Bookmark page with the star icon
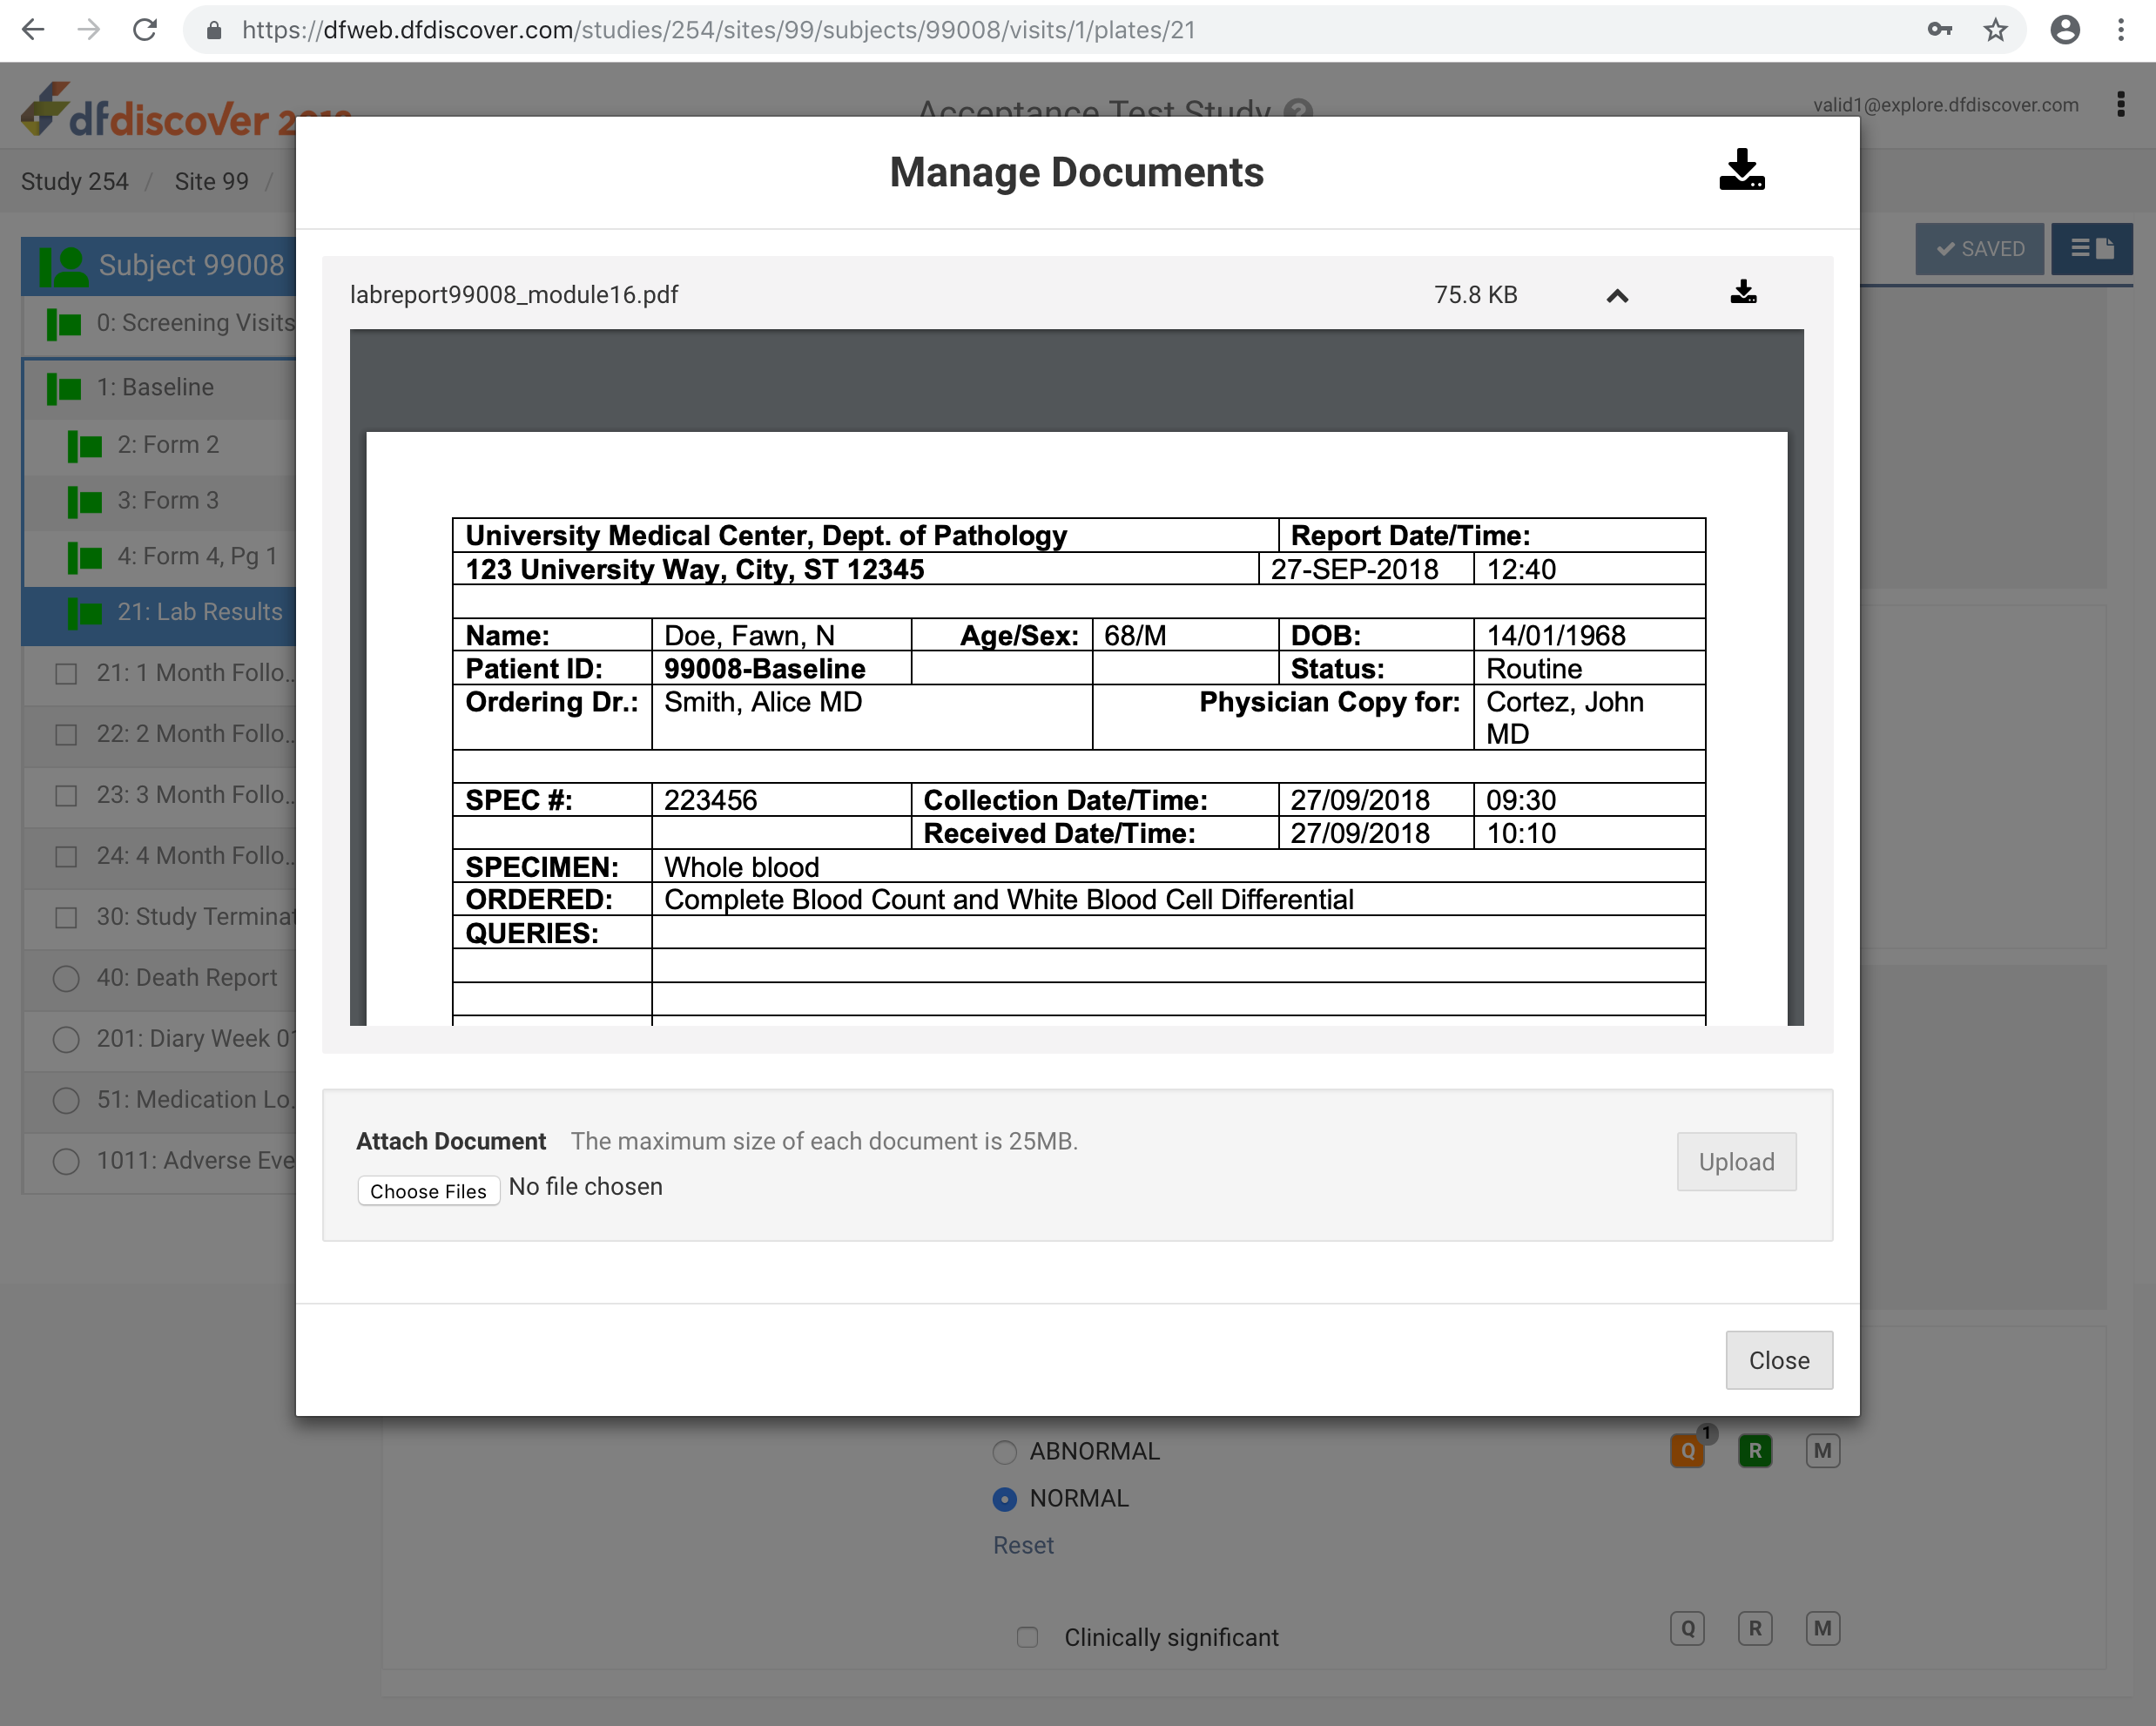The height and width of the screenshot is (1726, 2156). 1995,30
